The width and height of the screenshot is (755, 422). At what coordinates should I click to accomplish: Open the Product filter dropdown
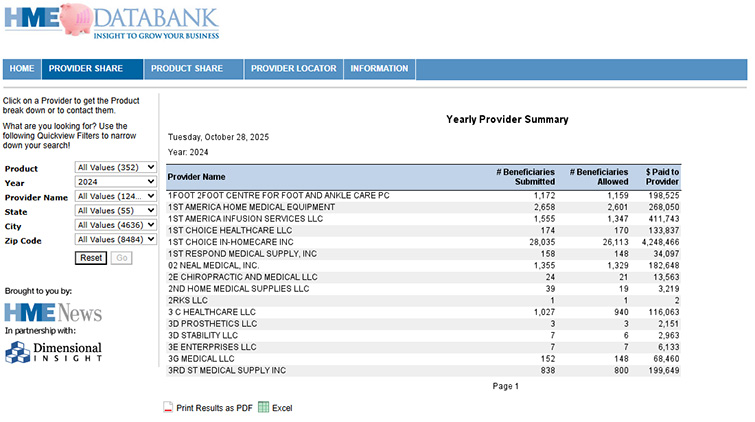pyautogui.click(x=116, y=167)
